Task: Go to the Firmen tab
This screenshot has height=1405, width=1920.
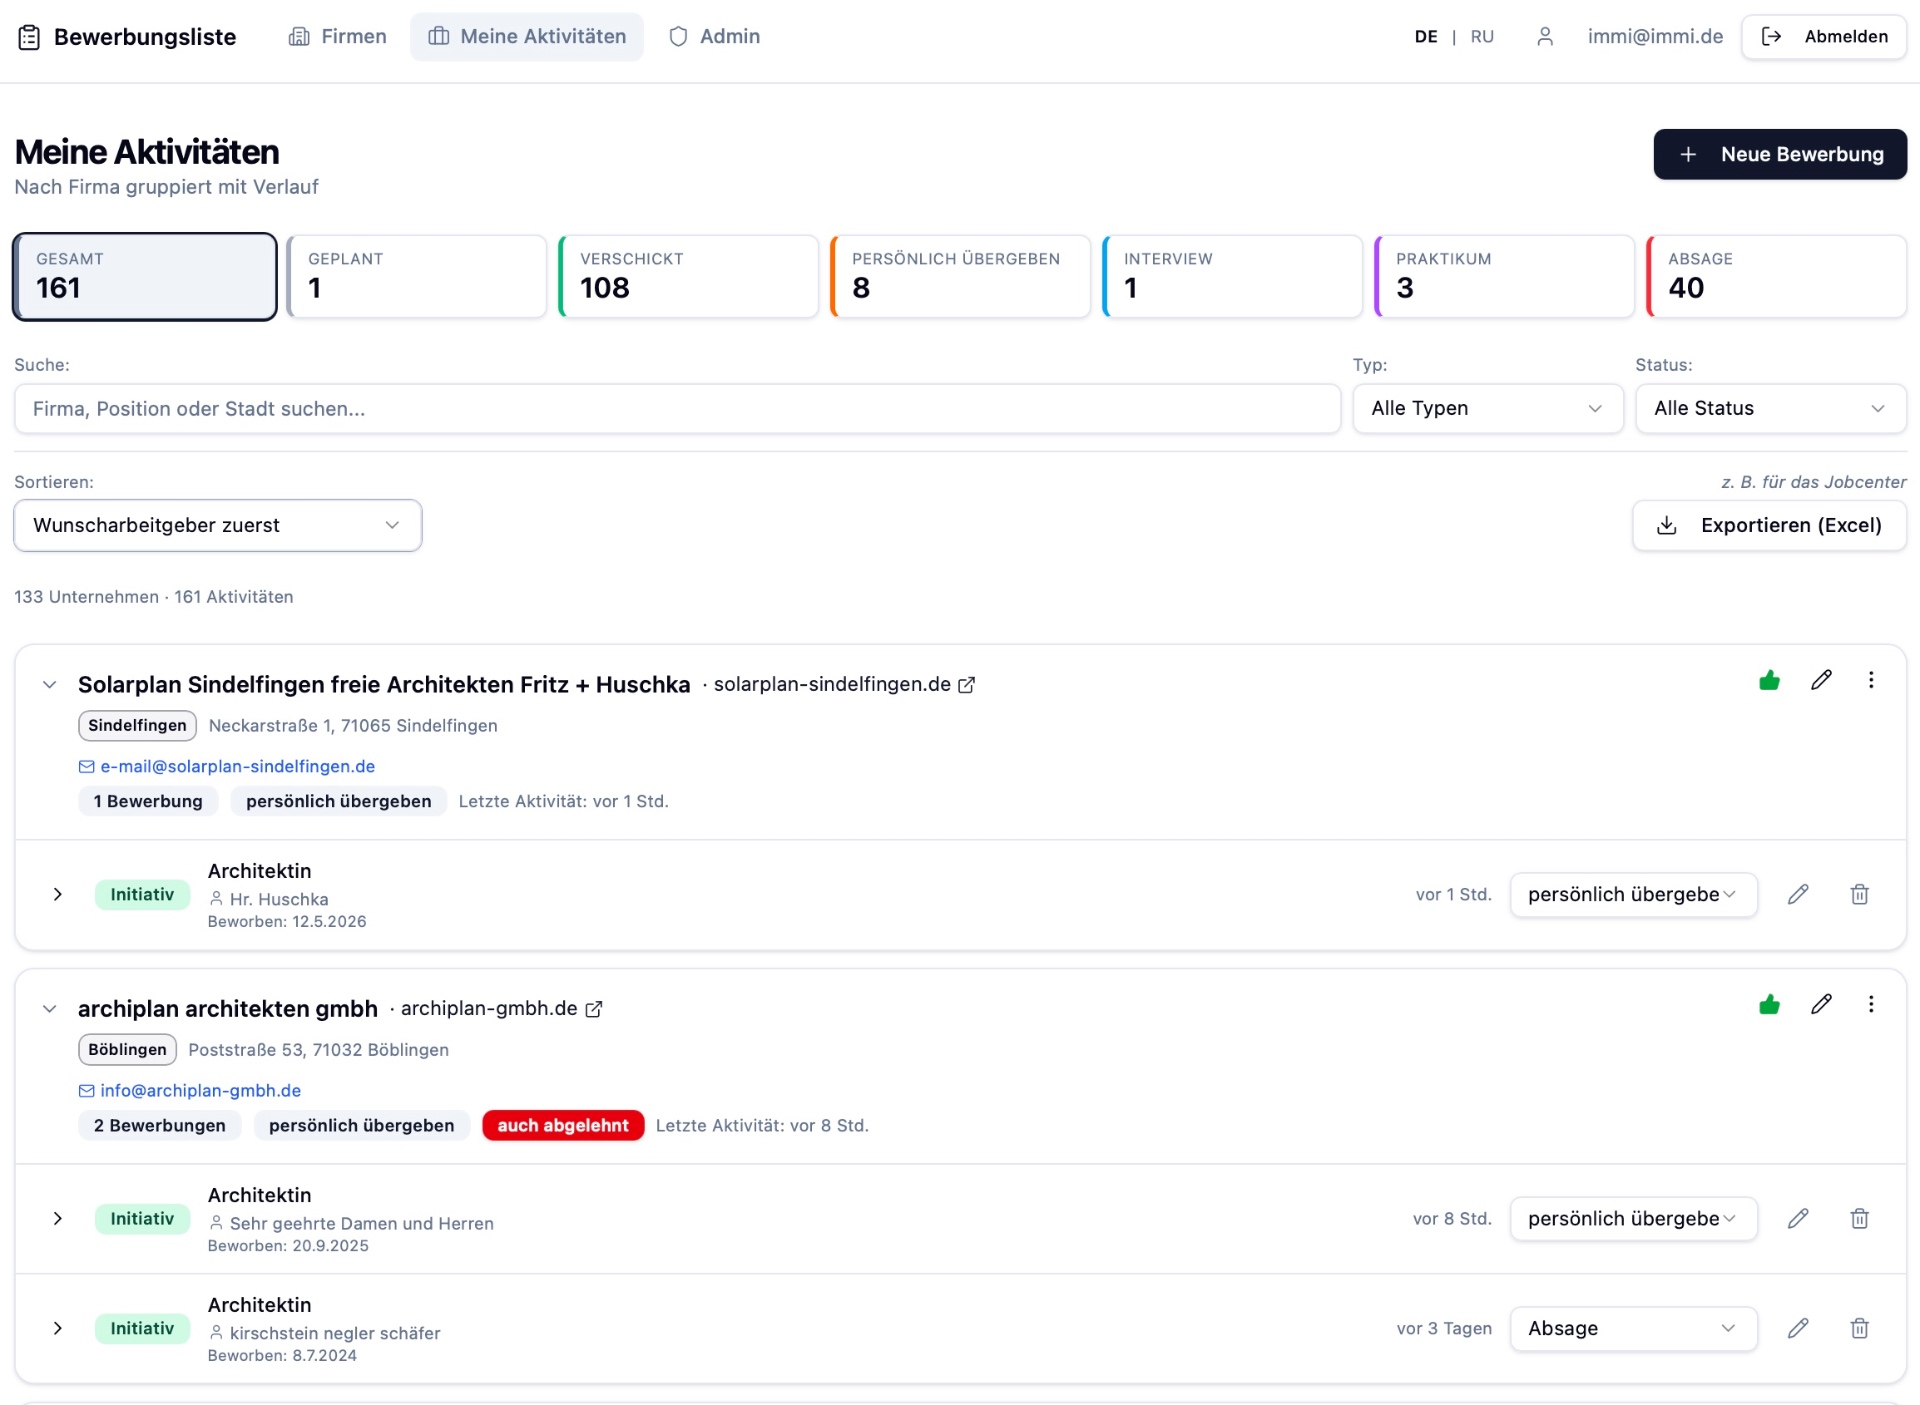Action: 338,37
